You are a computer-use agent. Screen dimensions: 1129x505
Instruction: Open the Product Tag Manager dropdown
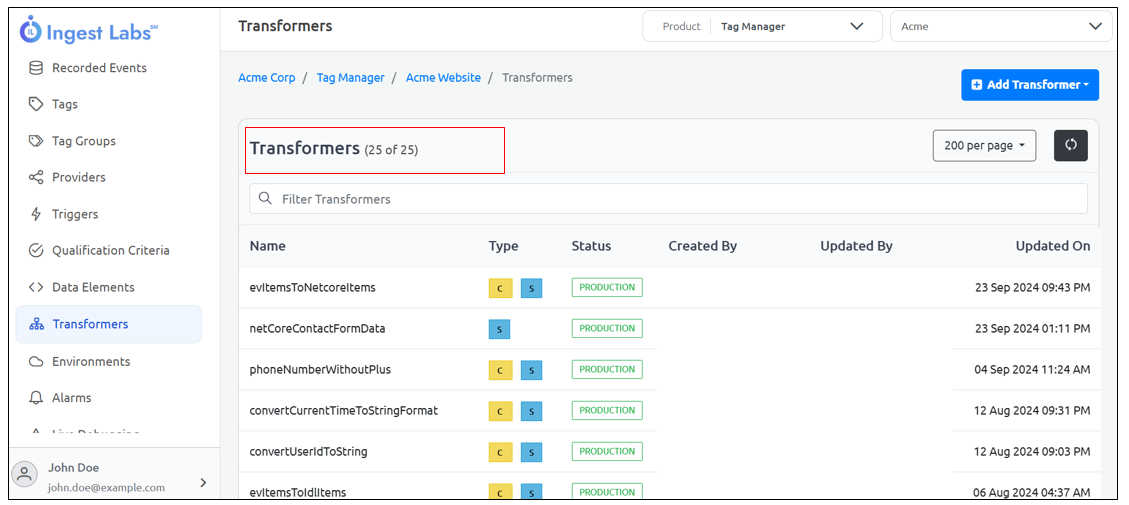(762, 26)
